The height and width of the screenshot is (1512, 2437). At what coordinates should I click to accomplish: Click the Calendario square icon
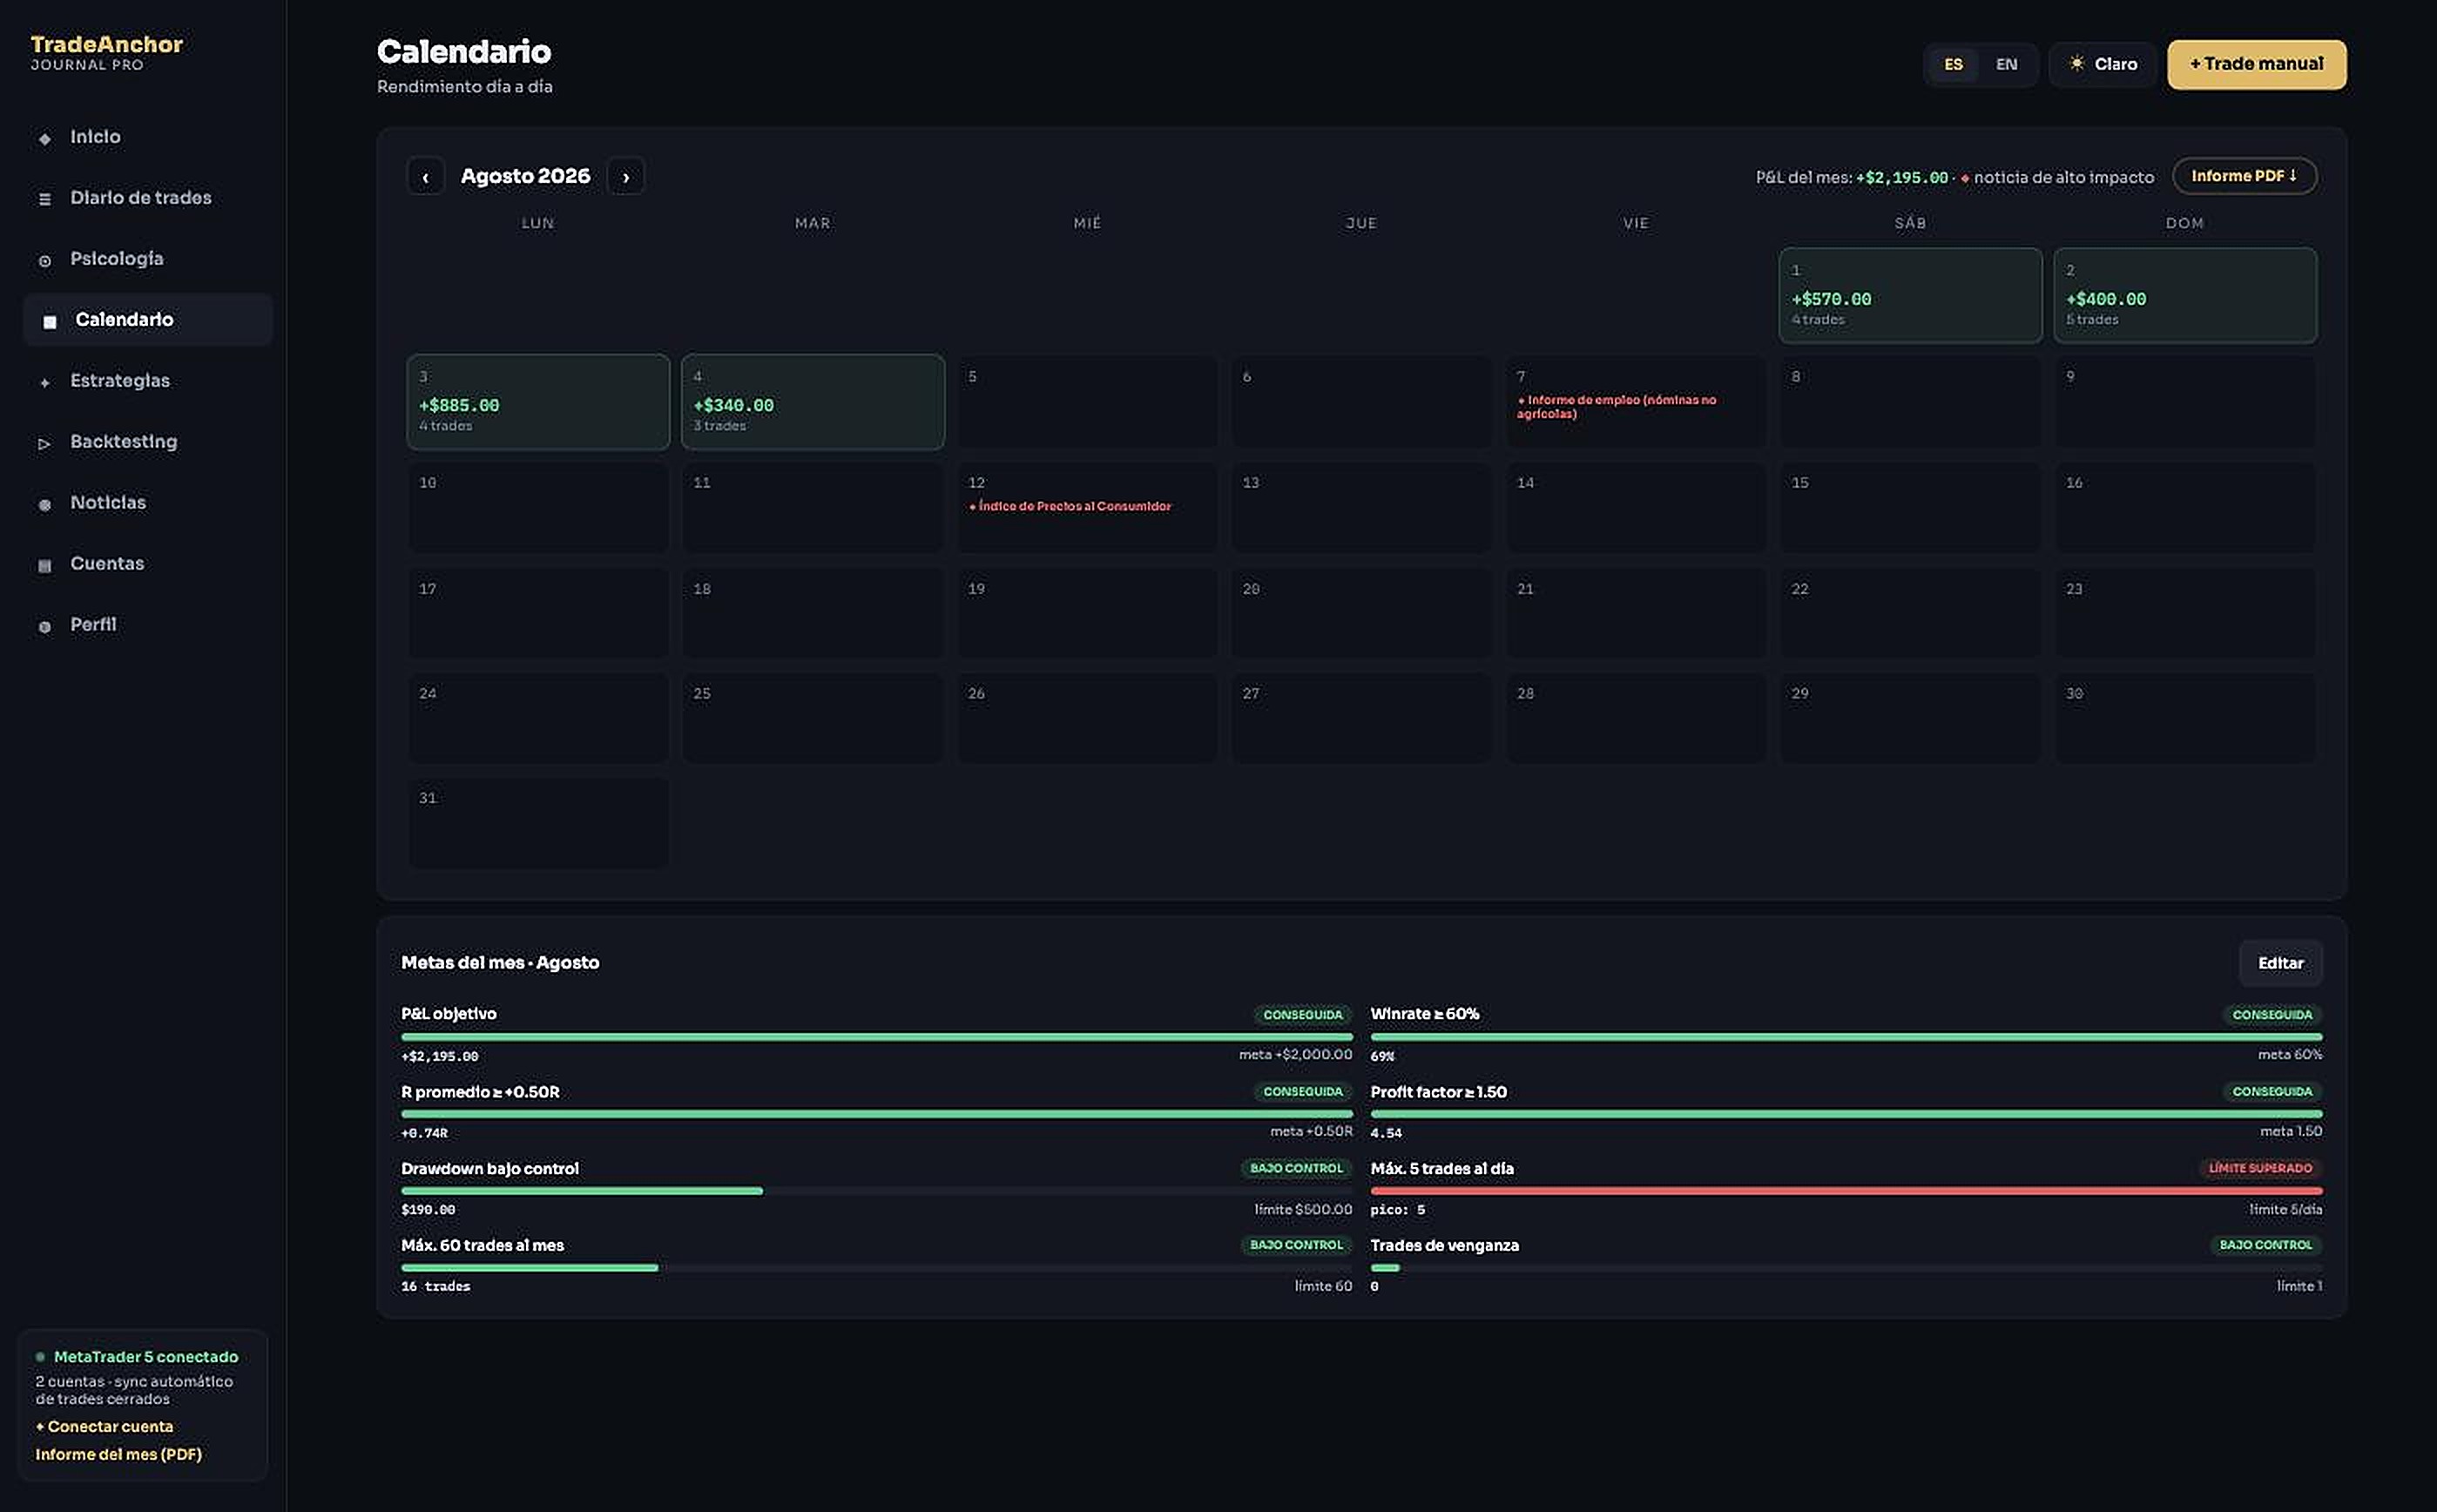click(49, 321)
